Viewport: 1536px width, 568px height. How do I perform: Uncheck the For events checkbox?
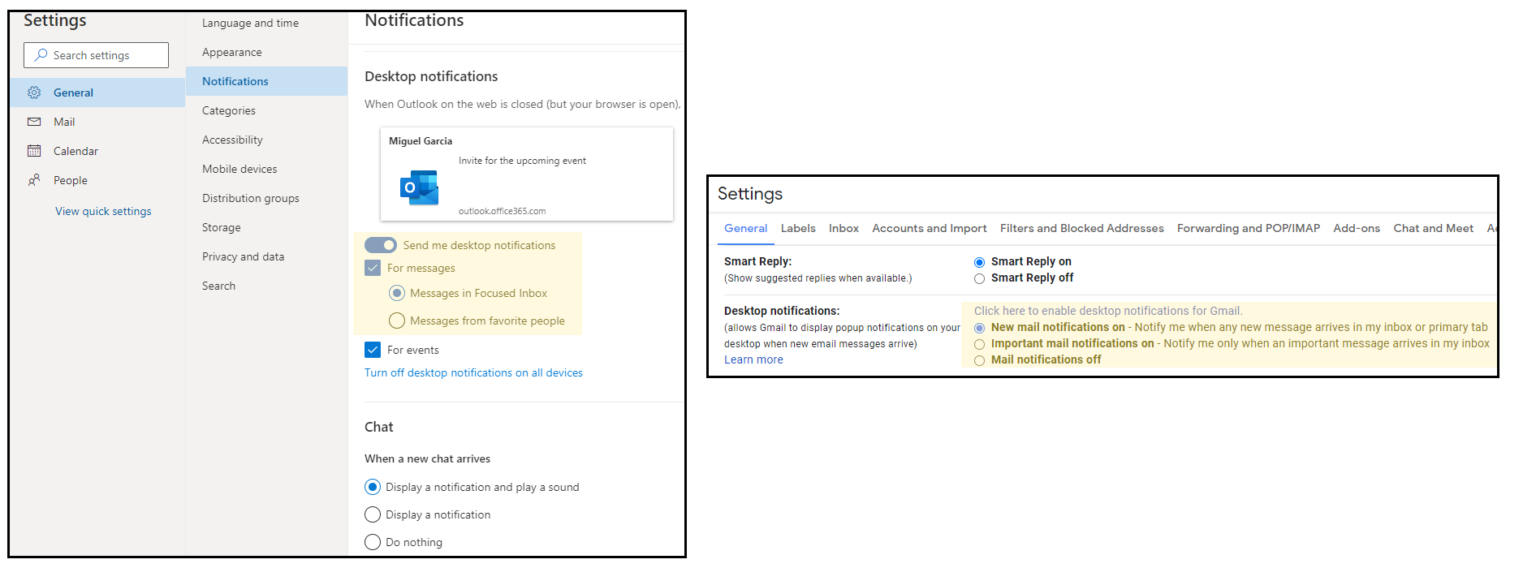coord(373,350)
